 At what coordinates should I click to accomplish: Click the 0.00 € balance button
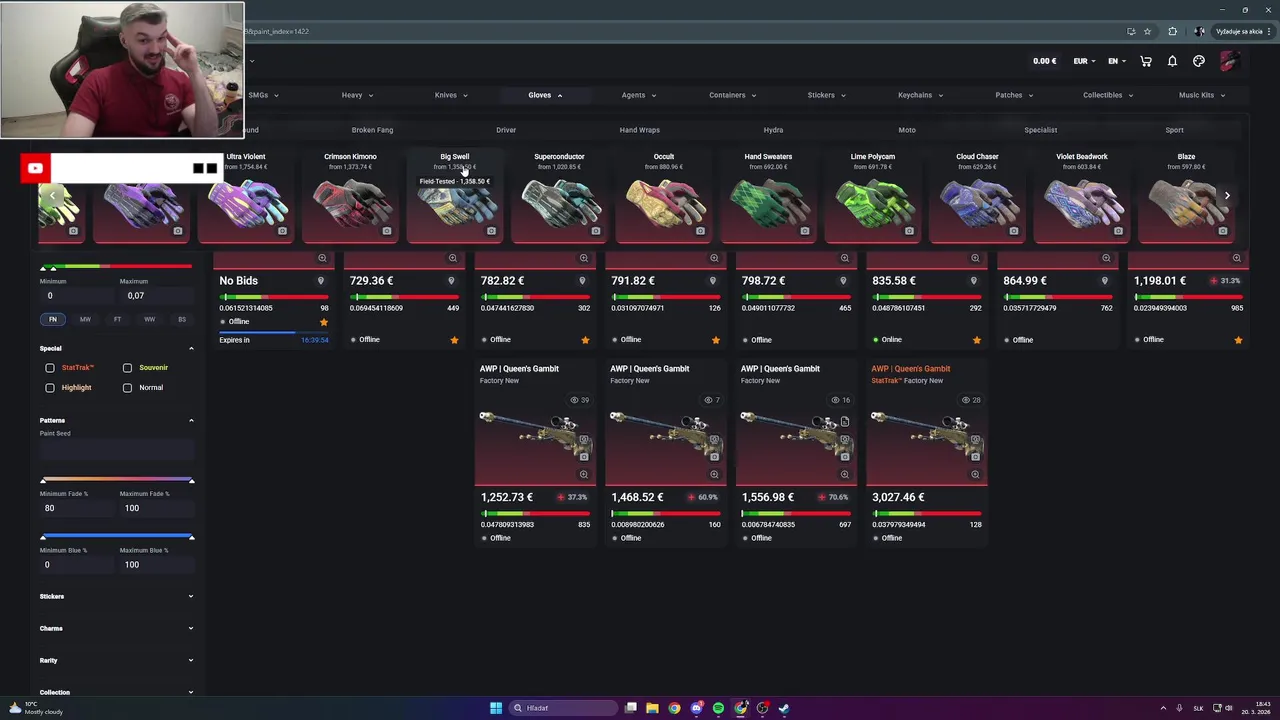[x=1044, y=61]
